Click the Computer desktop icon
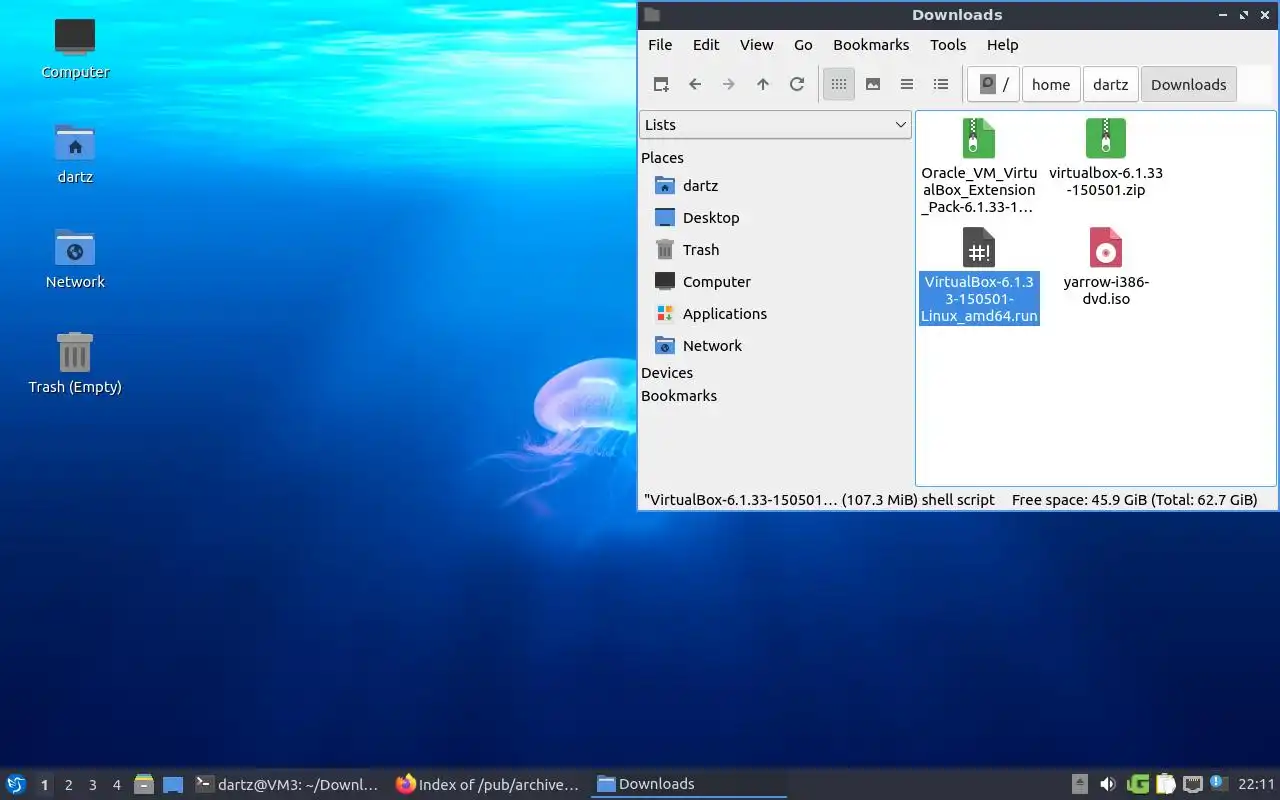1280x800 pixels. click(75, 49)
